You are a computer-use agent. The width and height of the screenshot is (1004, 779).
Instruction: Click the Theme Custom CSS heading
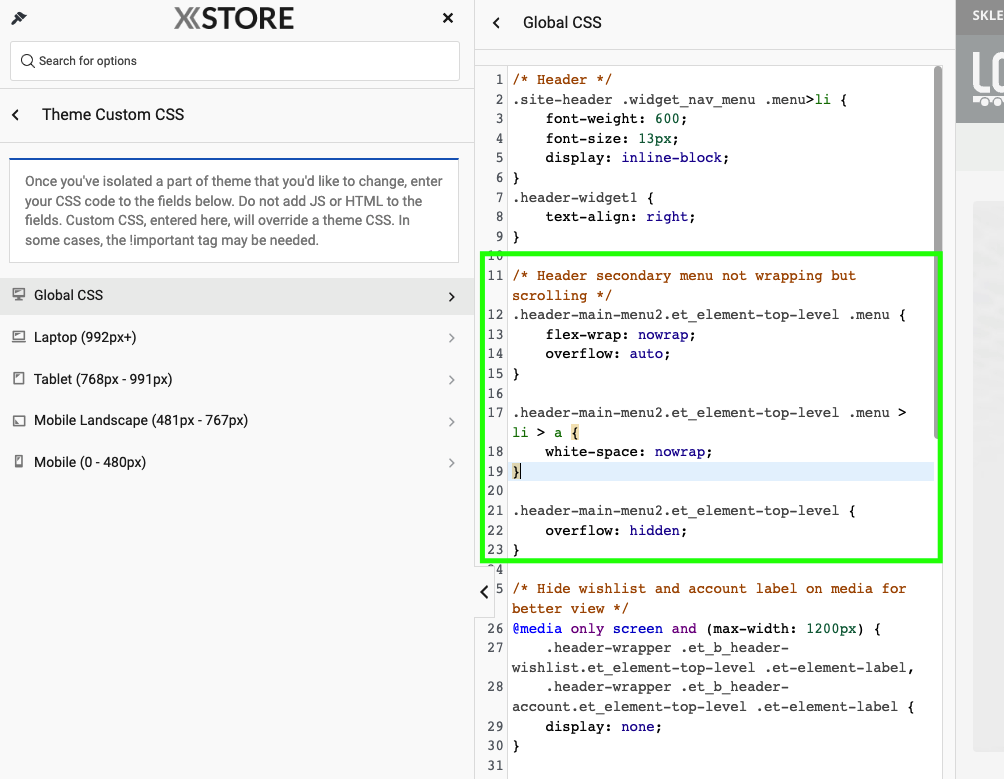click(113, 115)
